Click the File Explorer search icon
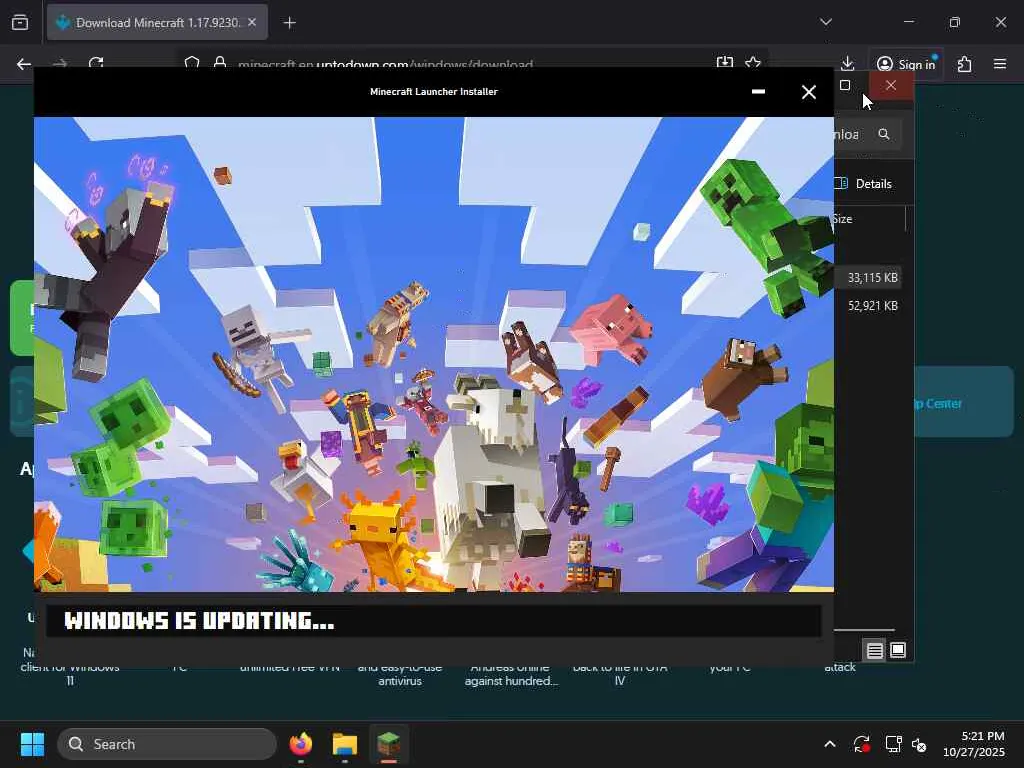Screen dimensions: 1024x768 (884, 134)
